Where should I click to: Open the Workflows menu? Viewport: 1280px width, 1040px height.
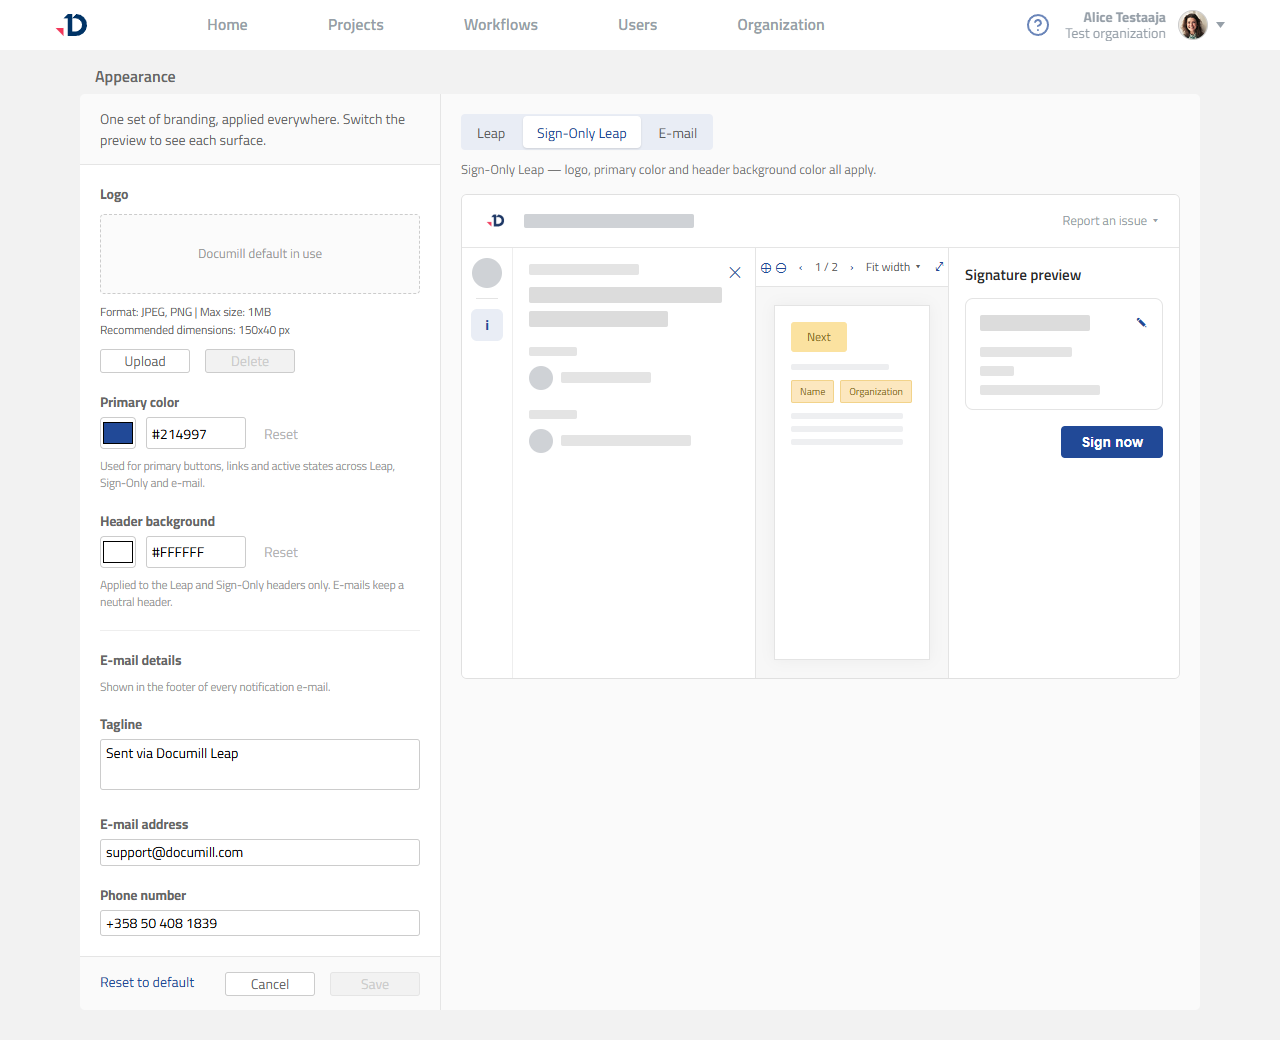coord(500,25)
